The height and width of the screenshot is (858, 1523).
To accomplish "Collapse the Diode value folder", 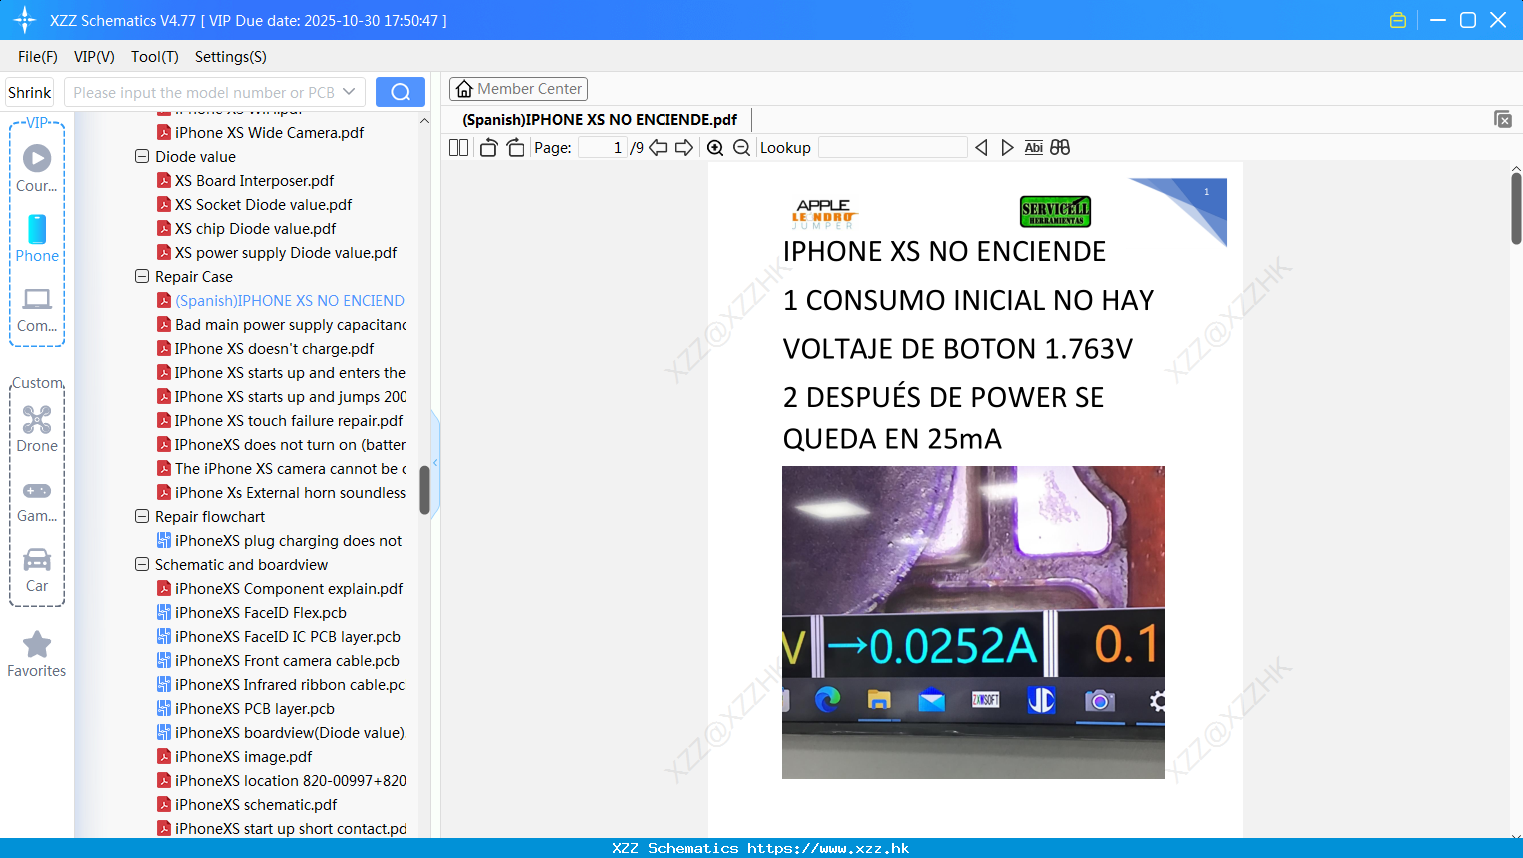I will click(x=142, y=156).
